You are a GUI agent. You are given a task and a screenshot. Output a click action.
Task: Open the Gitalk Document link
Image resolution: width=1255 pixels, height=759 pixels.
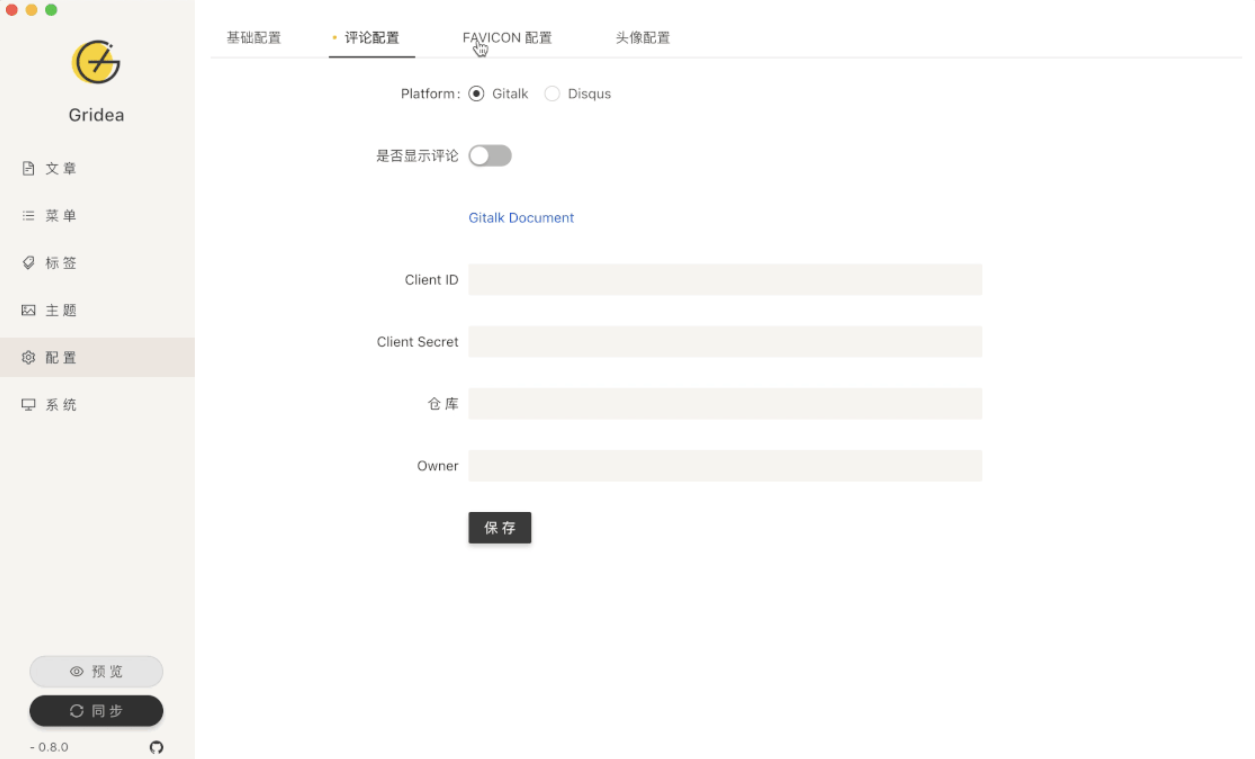(x=521, y=217)
